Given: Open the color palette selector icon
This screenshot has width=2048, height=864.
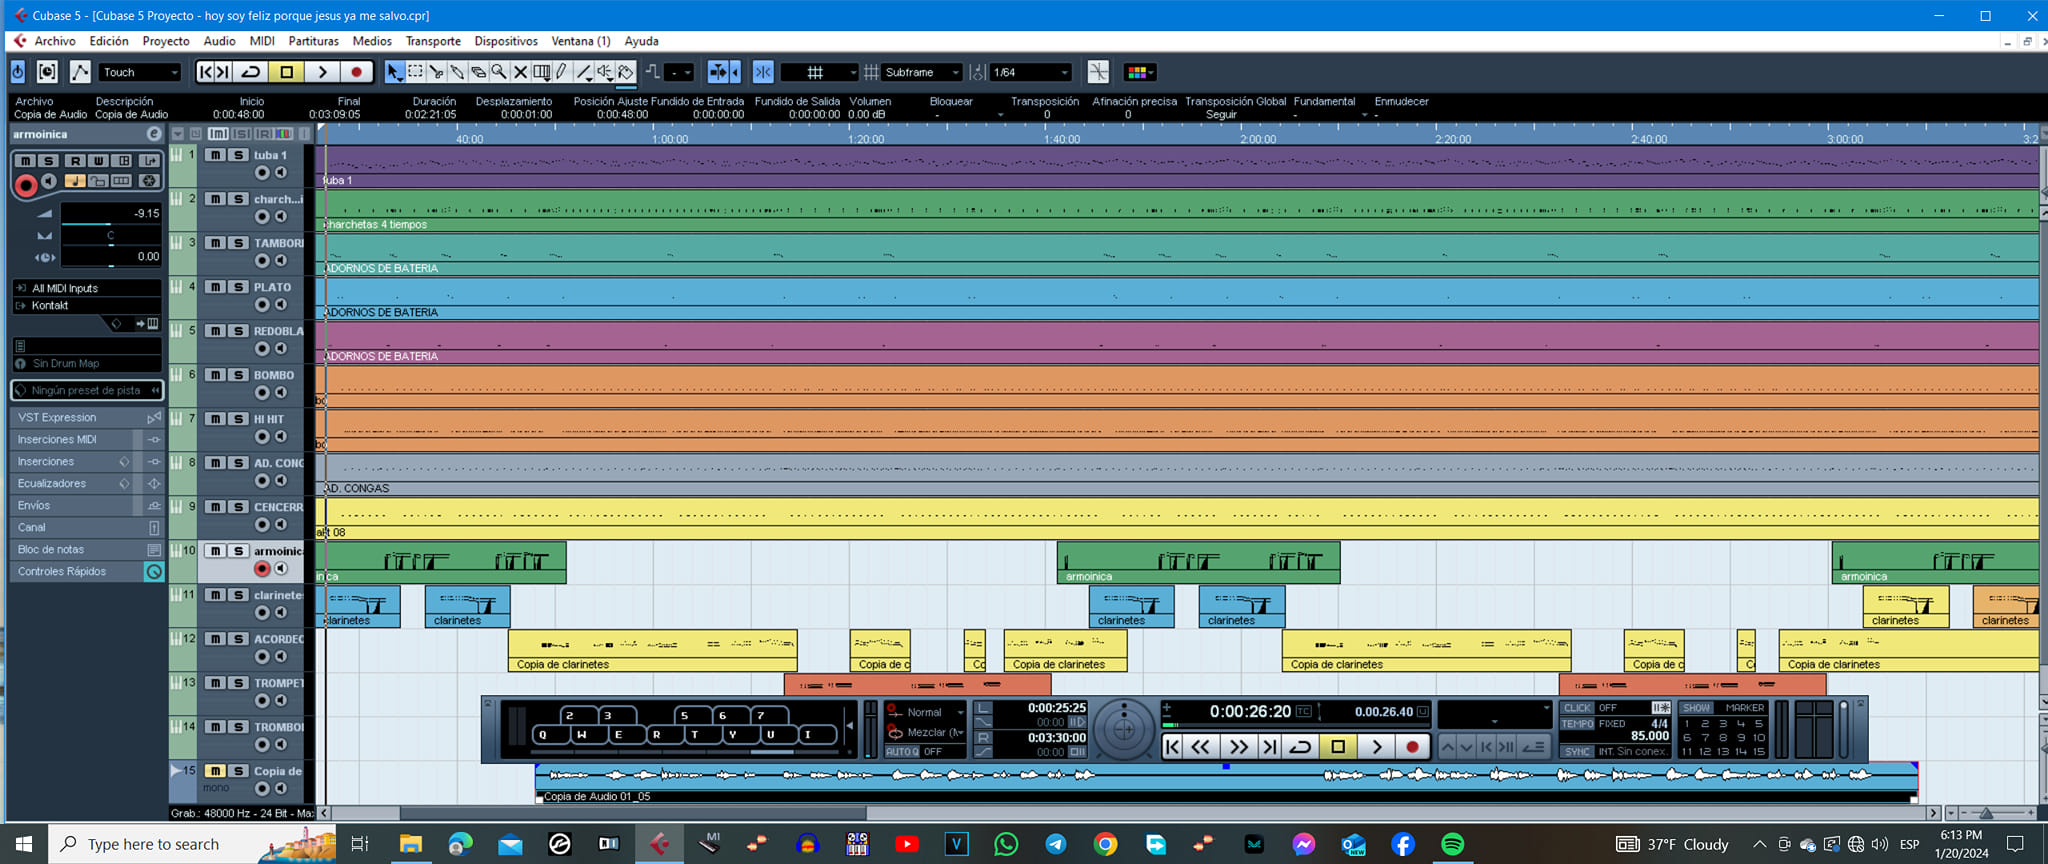Looking at the screenshot, I should 1139,72.
